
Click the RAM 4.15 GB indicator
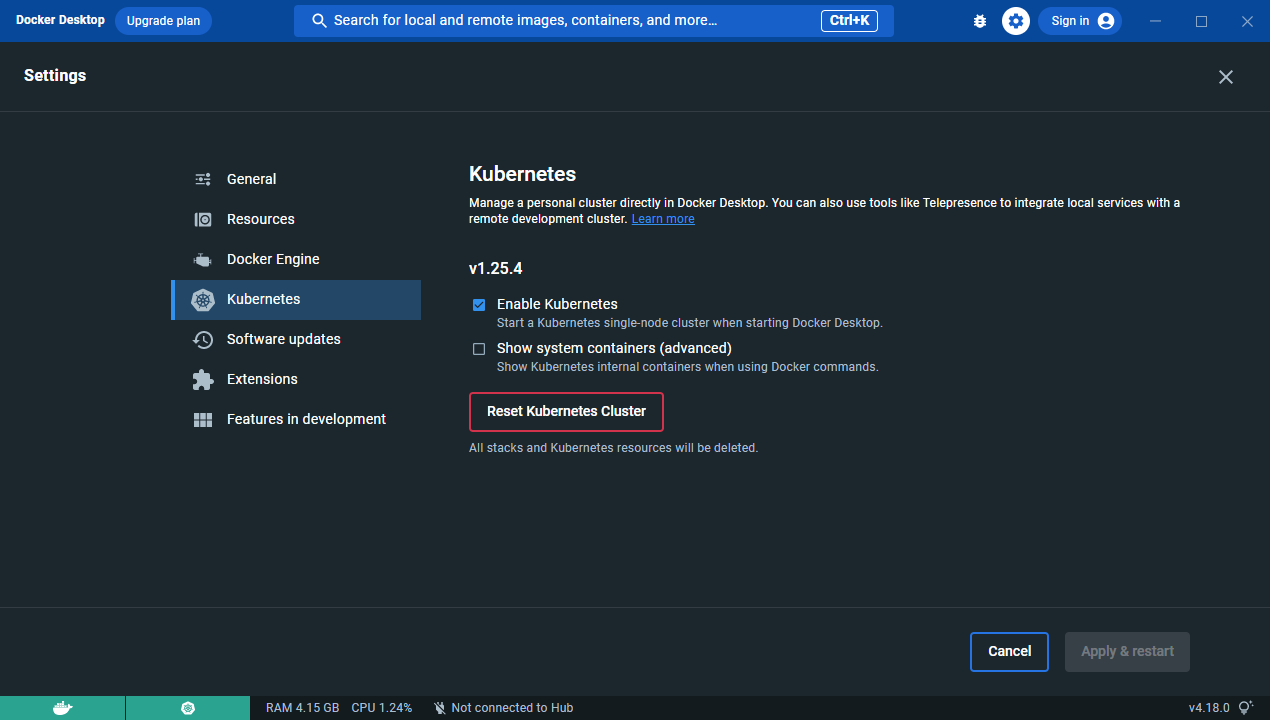[x=302, y=708]
